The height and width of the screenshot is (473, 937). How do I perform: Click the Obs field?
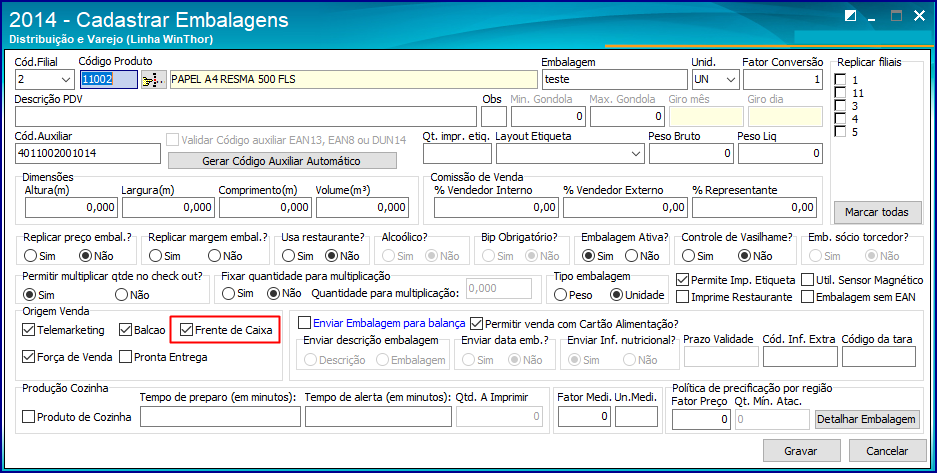pos(494,116)
